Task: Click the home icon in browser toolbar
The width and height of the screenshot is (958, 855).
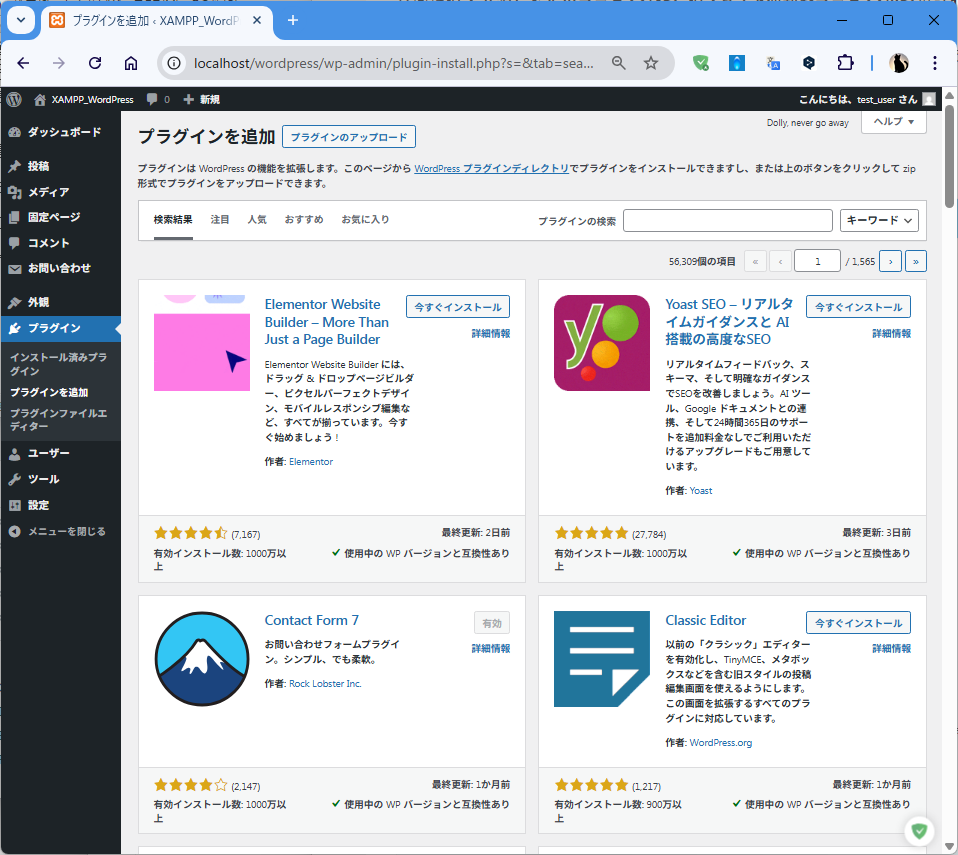Action: tap(131, 63)
